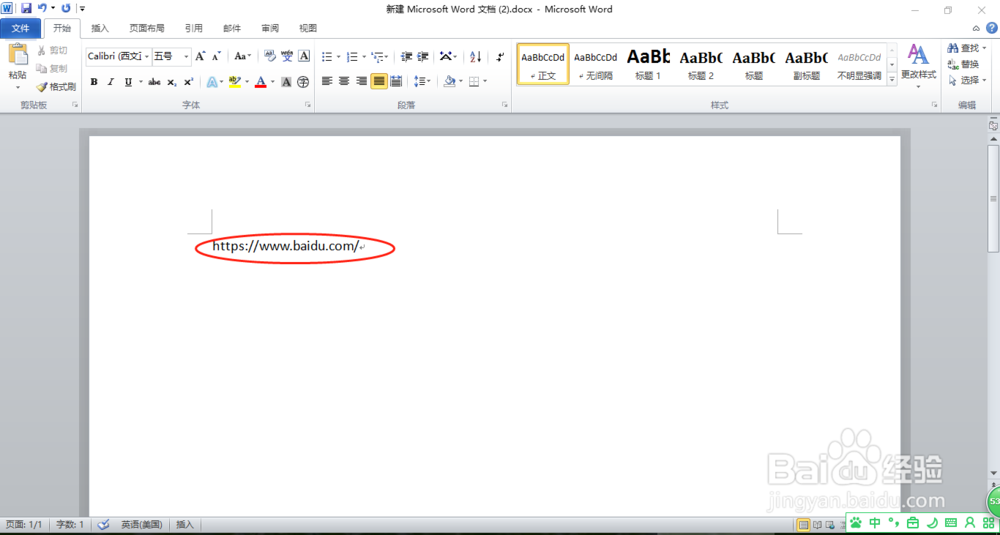Align text left
The width and height of the screenshot is (1000, 535).
click(x=327, y=81)
